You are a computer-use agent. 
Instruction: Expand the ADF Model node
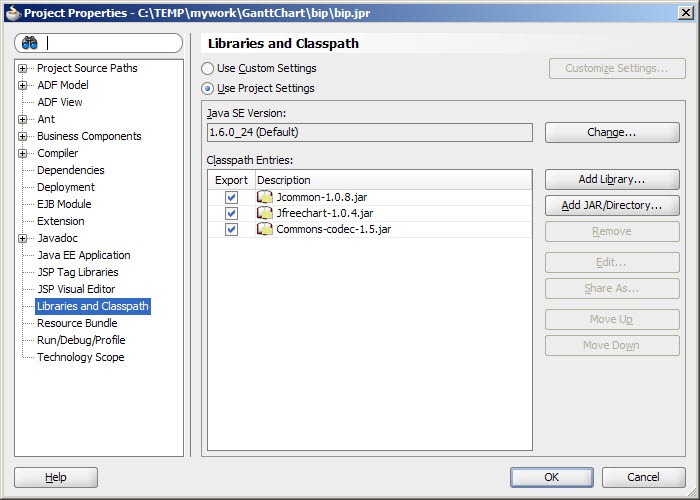(x=22, y=85)
